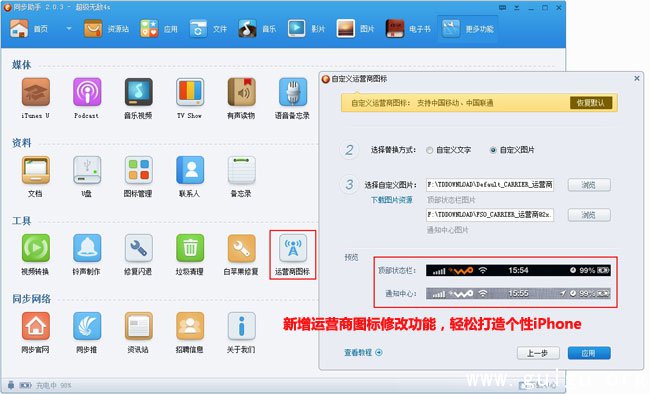Open the U盘 USB disk icon

(87, 170)
